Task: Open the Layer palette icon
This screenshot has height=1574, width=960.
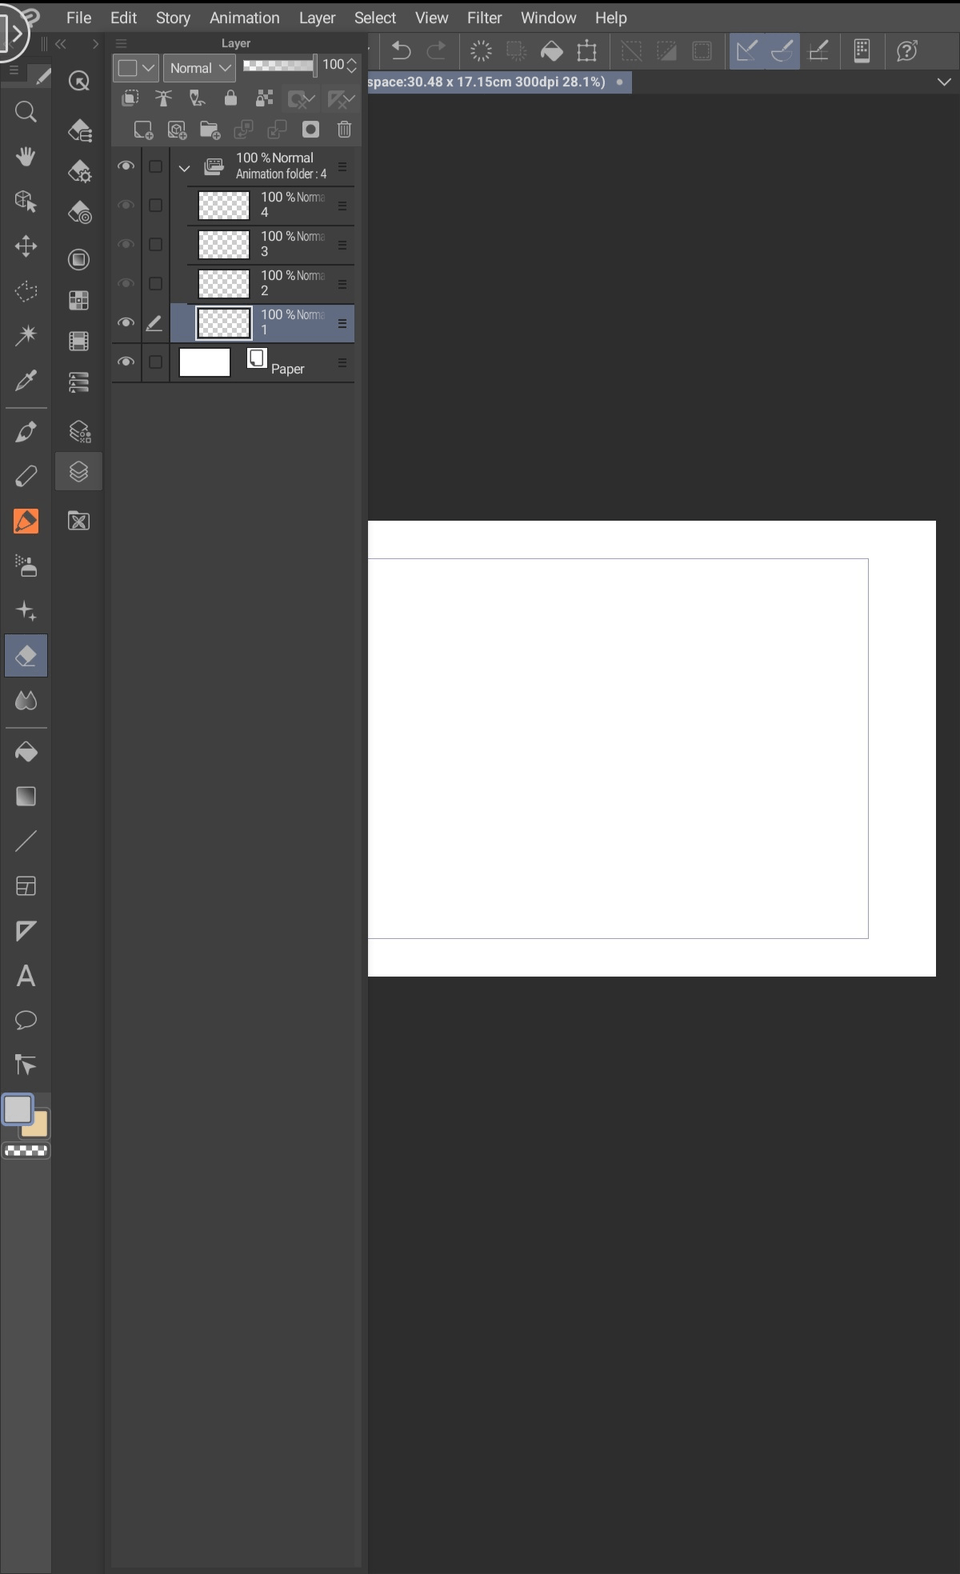Action: tap(79, 471)
